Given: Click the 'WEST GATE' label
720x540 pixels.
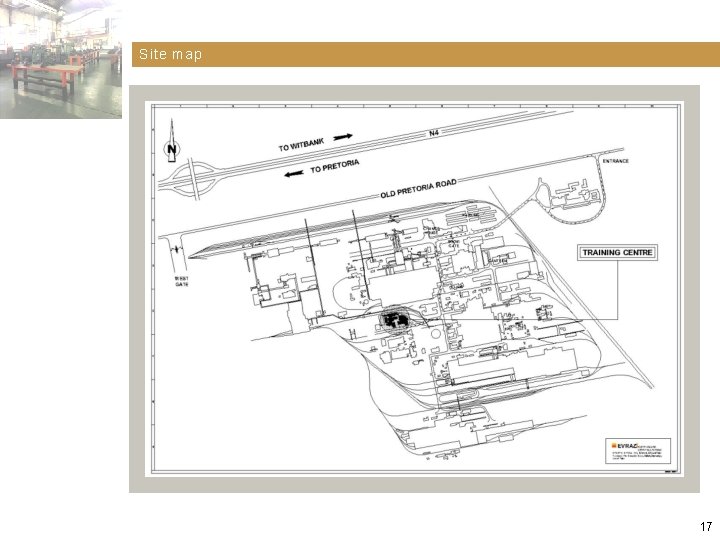Looking at the screenshot, I should pyautogui.click(x=181, y=281).
